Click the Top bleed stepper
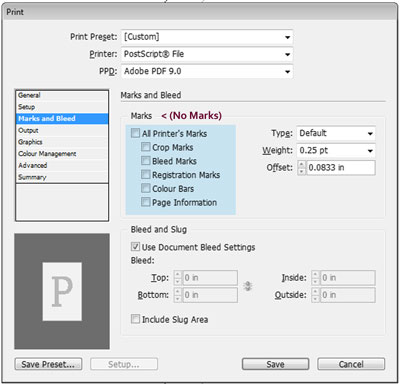Image resolution: width=400 pixels, height=385 pixels. pos(178,278)
